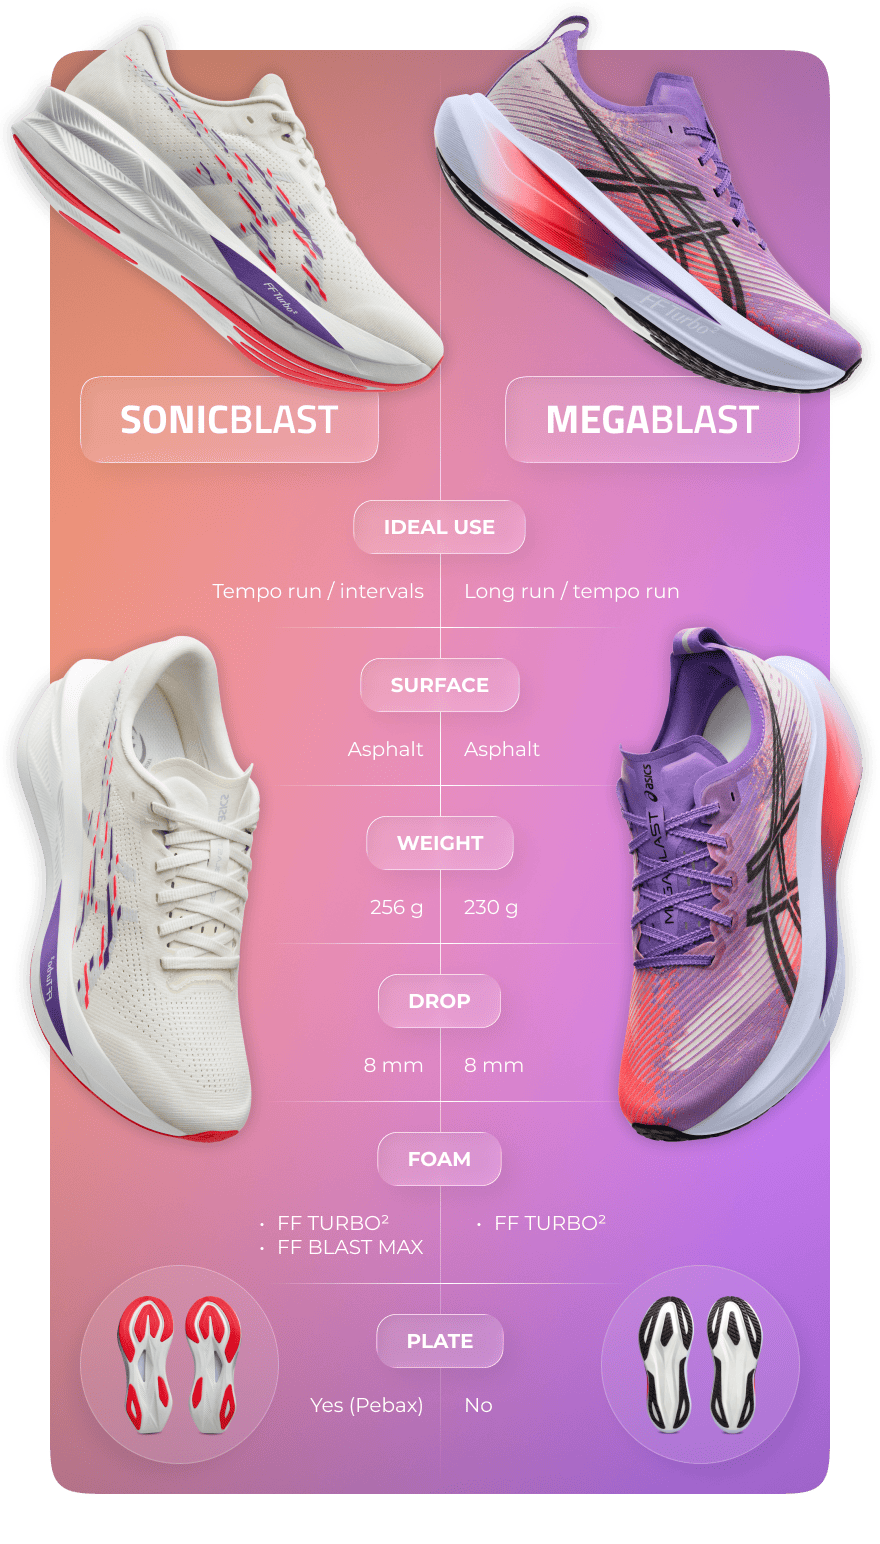This screenshot has height=1544, width=880.
Task: Select the PLATE label pill
Action: pyautogui.click(x=440, y=1341)
